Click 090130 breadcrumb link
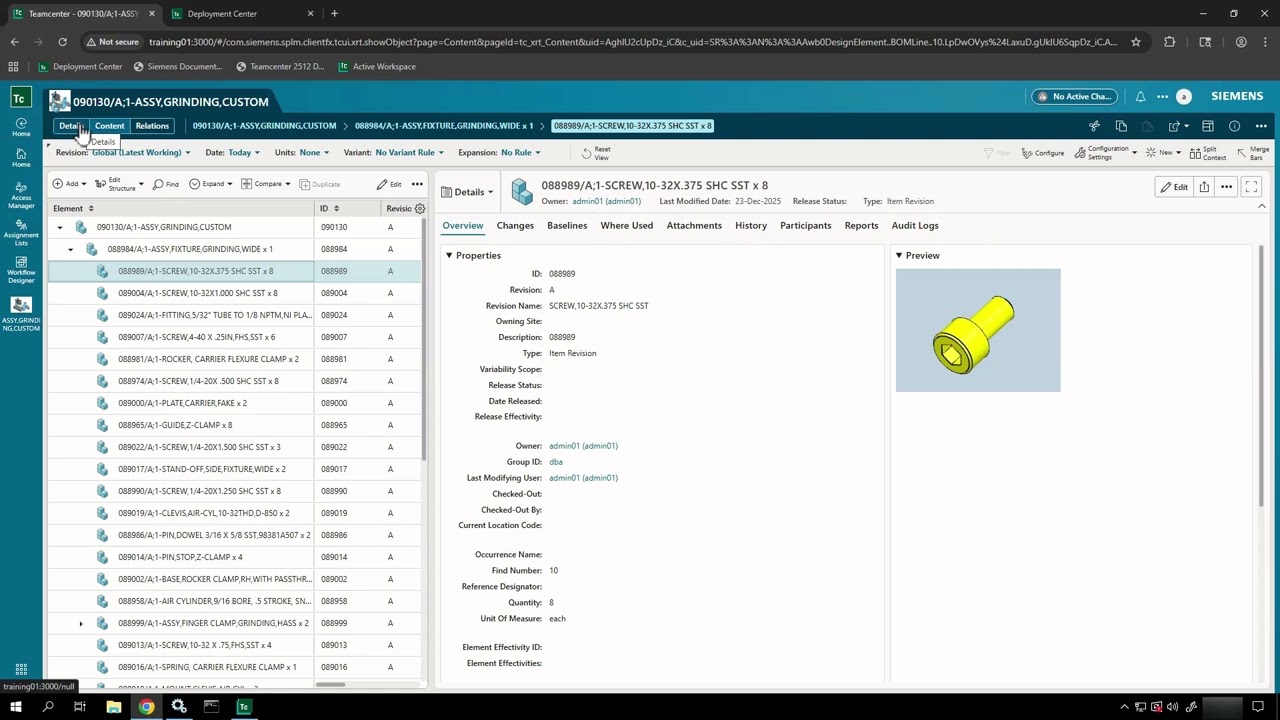Viewport: 1280px width, 720px height. (x=264, y=126)
